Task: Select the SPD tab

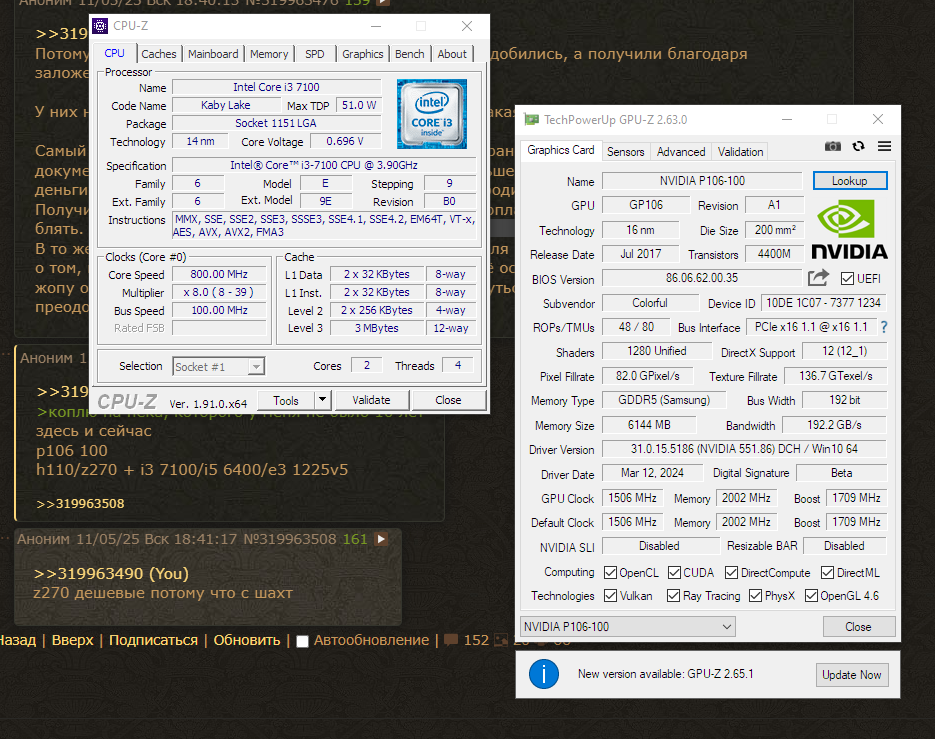Action: [315, 54]
